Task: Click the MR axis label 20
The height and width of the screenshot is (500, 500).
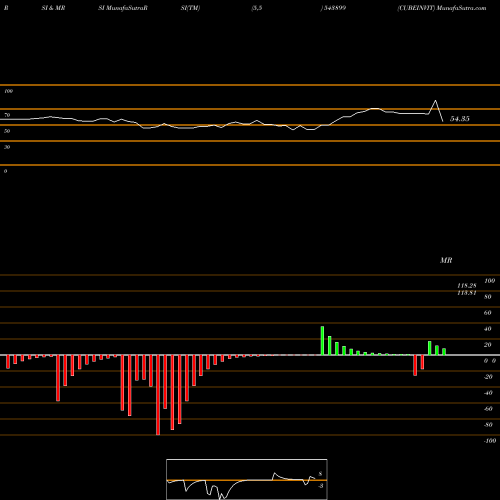Action: pyautogui.click(x=488, y=345)
